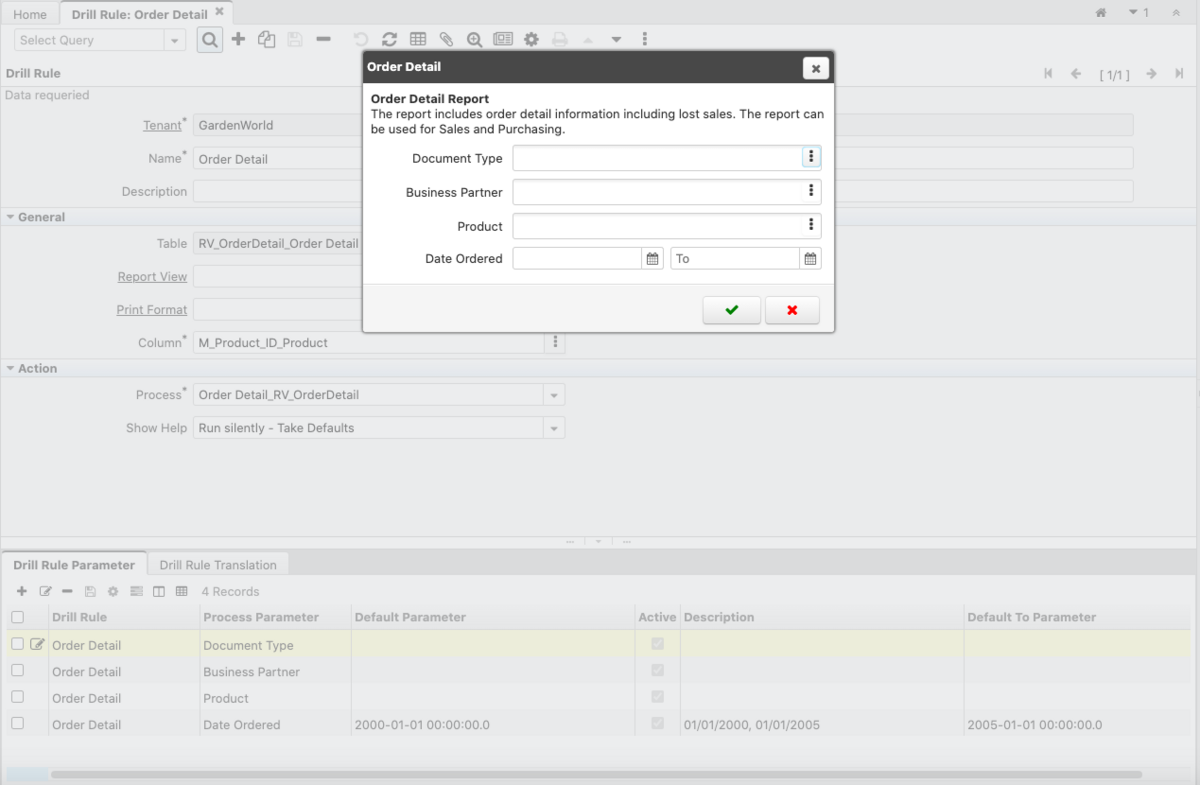This screenshot has height=785, width=1200.
Task: Collapse the General section
Action: tap(11, 217)
